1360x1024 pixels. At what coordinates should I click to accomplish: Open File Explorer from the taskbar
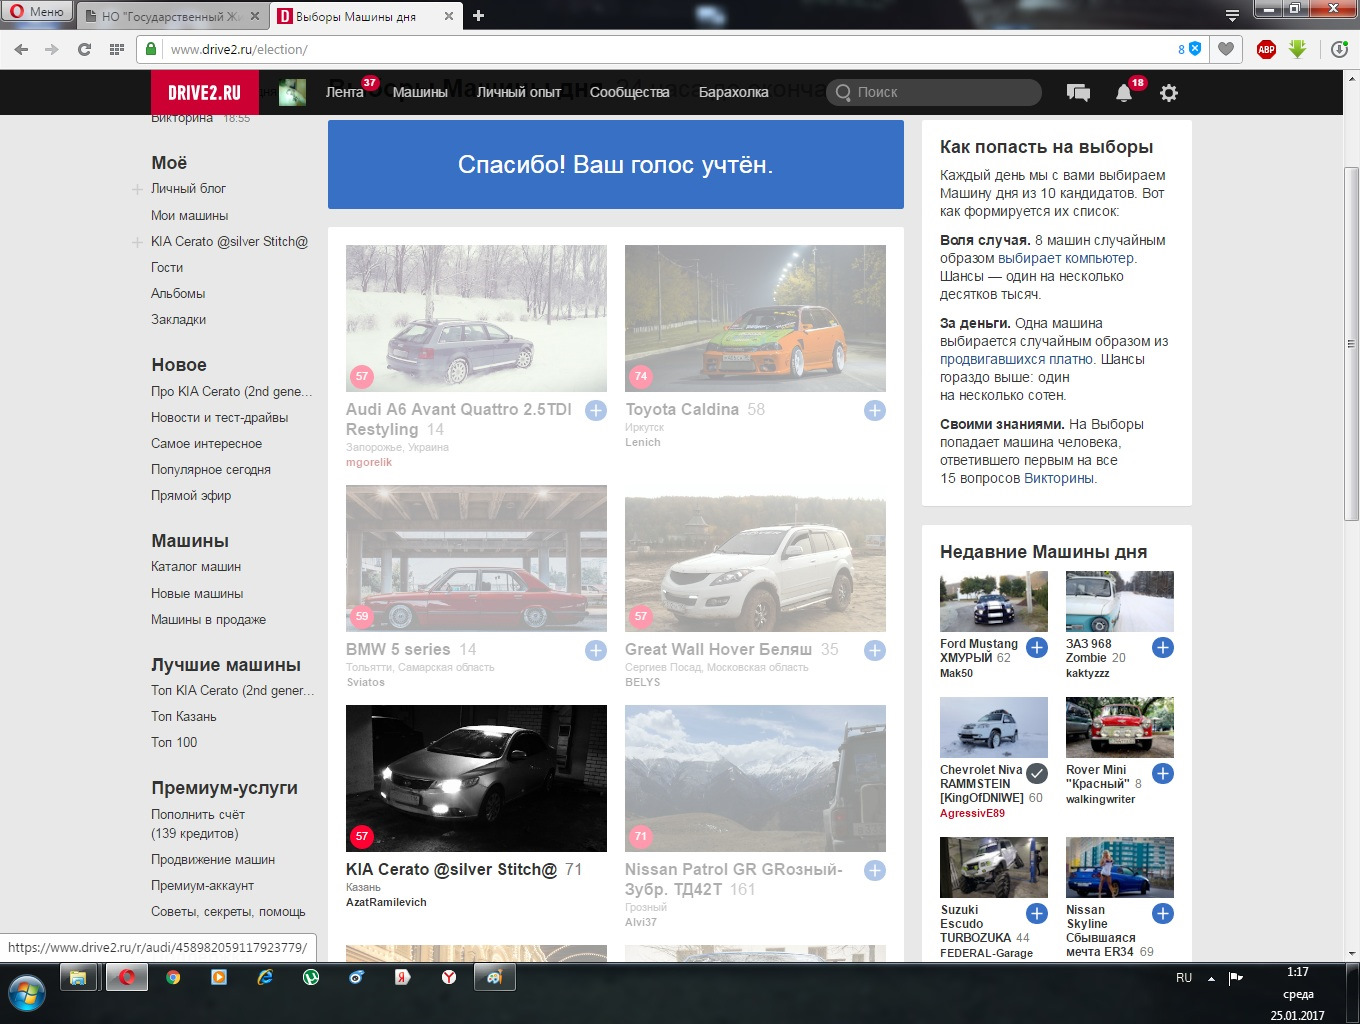pos(78,977)
